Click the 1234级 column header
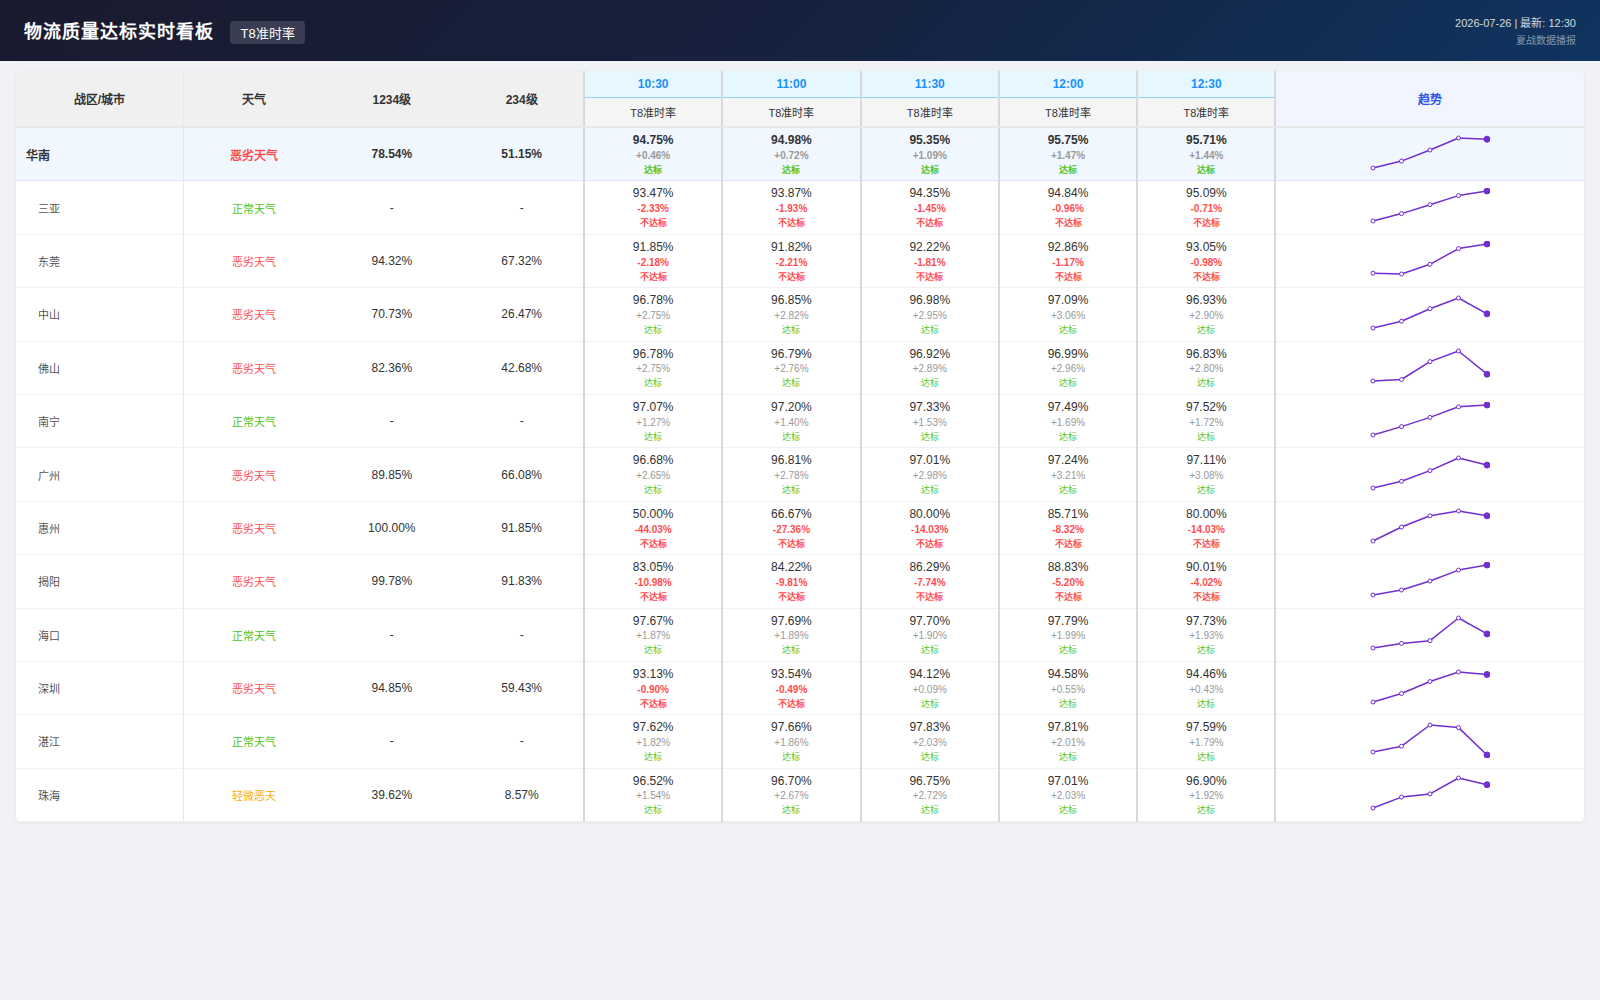The height and width of the screenshot is (1000, 1600). [x=391, y=99]
